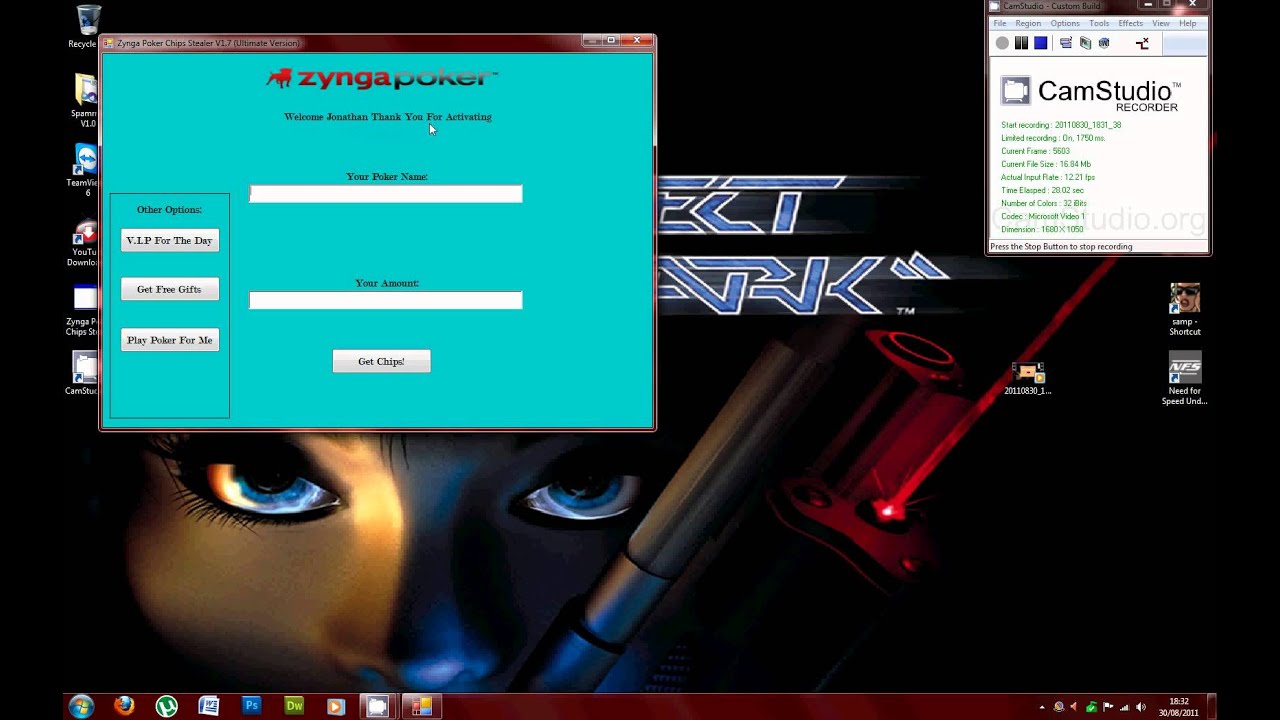The height and width of the screenshot is (720, 1280).
Task: Open the View menu in CamStudio
Action: [1160, 23]
